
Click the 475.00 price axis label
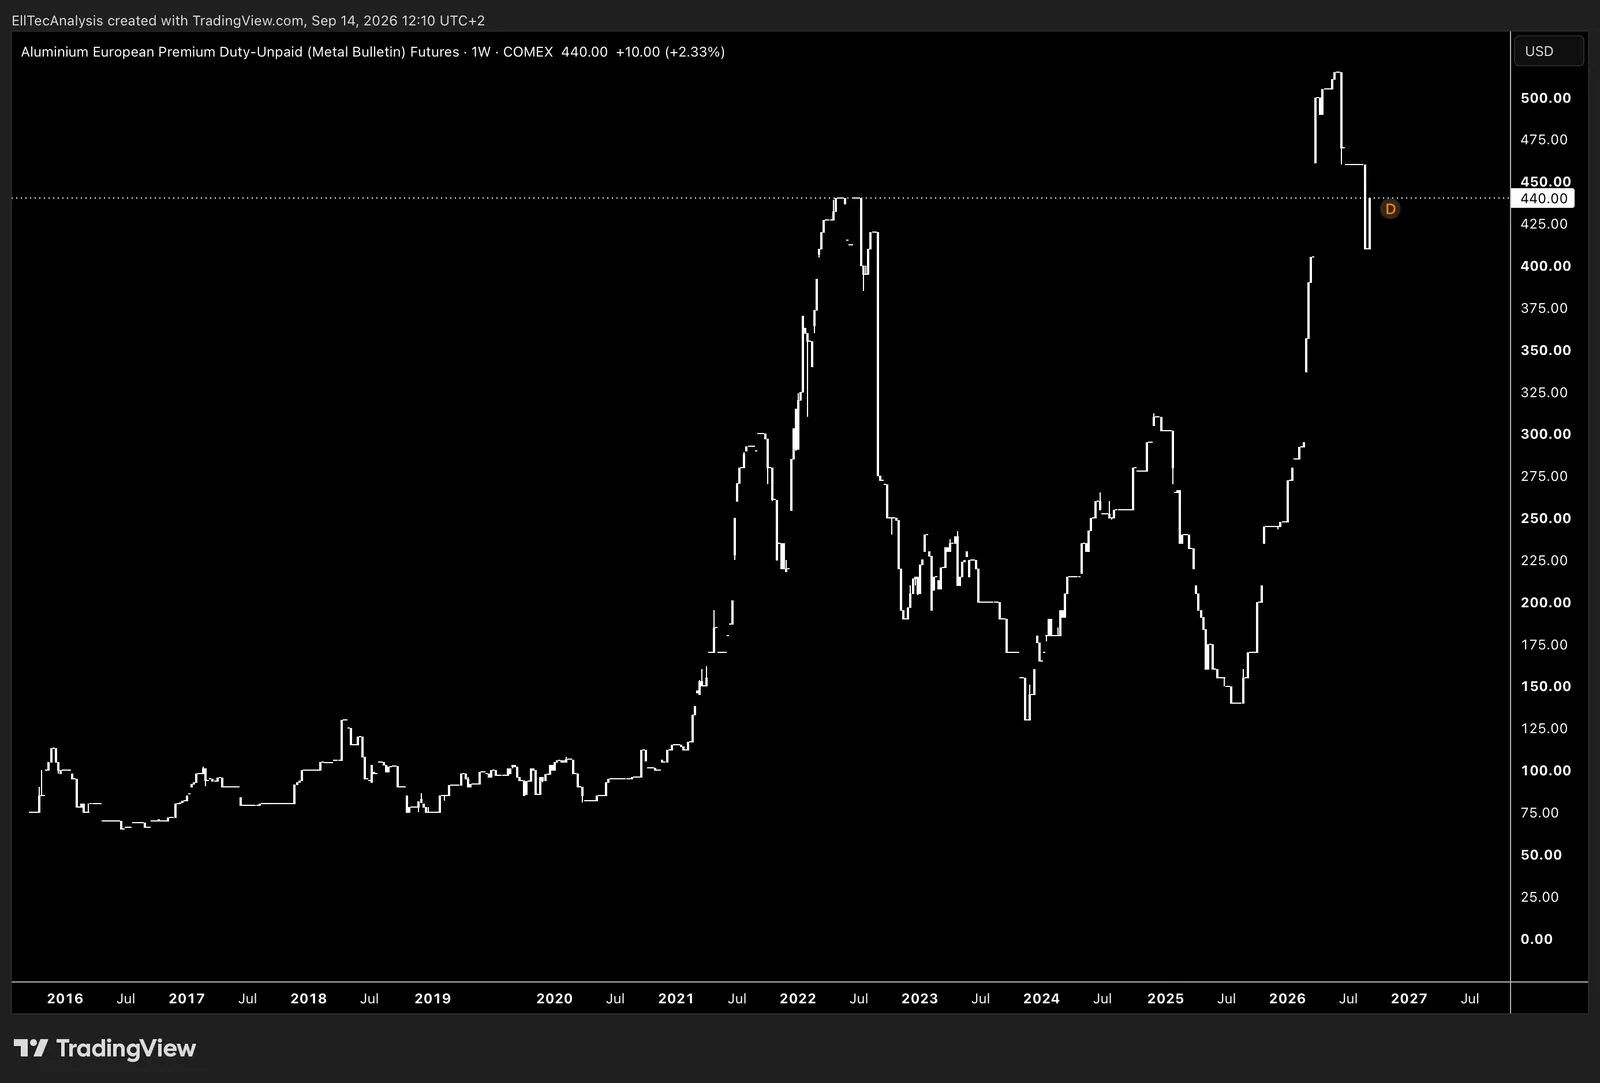1544,140
